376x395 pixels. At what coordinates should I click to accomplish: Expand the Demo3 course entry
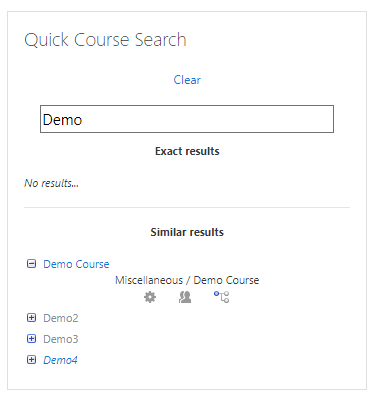coord(31,339)
